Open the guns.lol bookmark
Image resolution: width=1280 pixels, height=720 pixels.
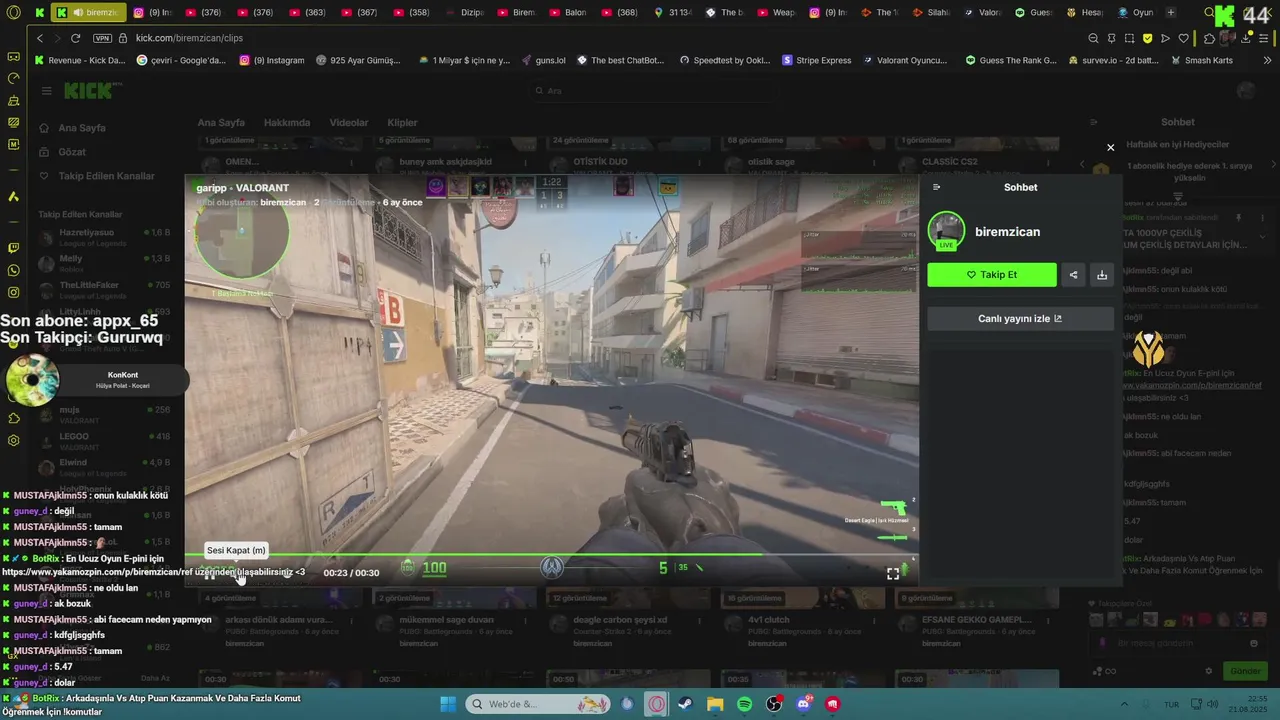coord(544,60)
